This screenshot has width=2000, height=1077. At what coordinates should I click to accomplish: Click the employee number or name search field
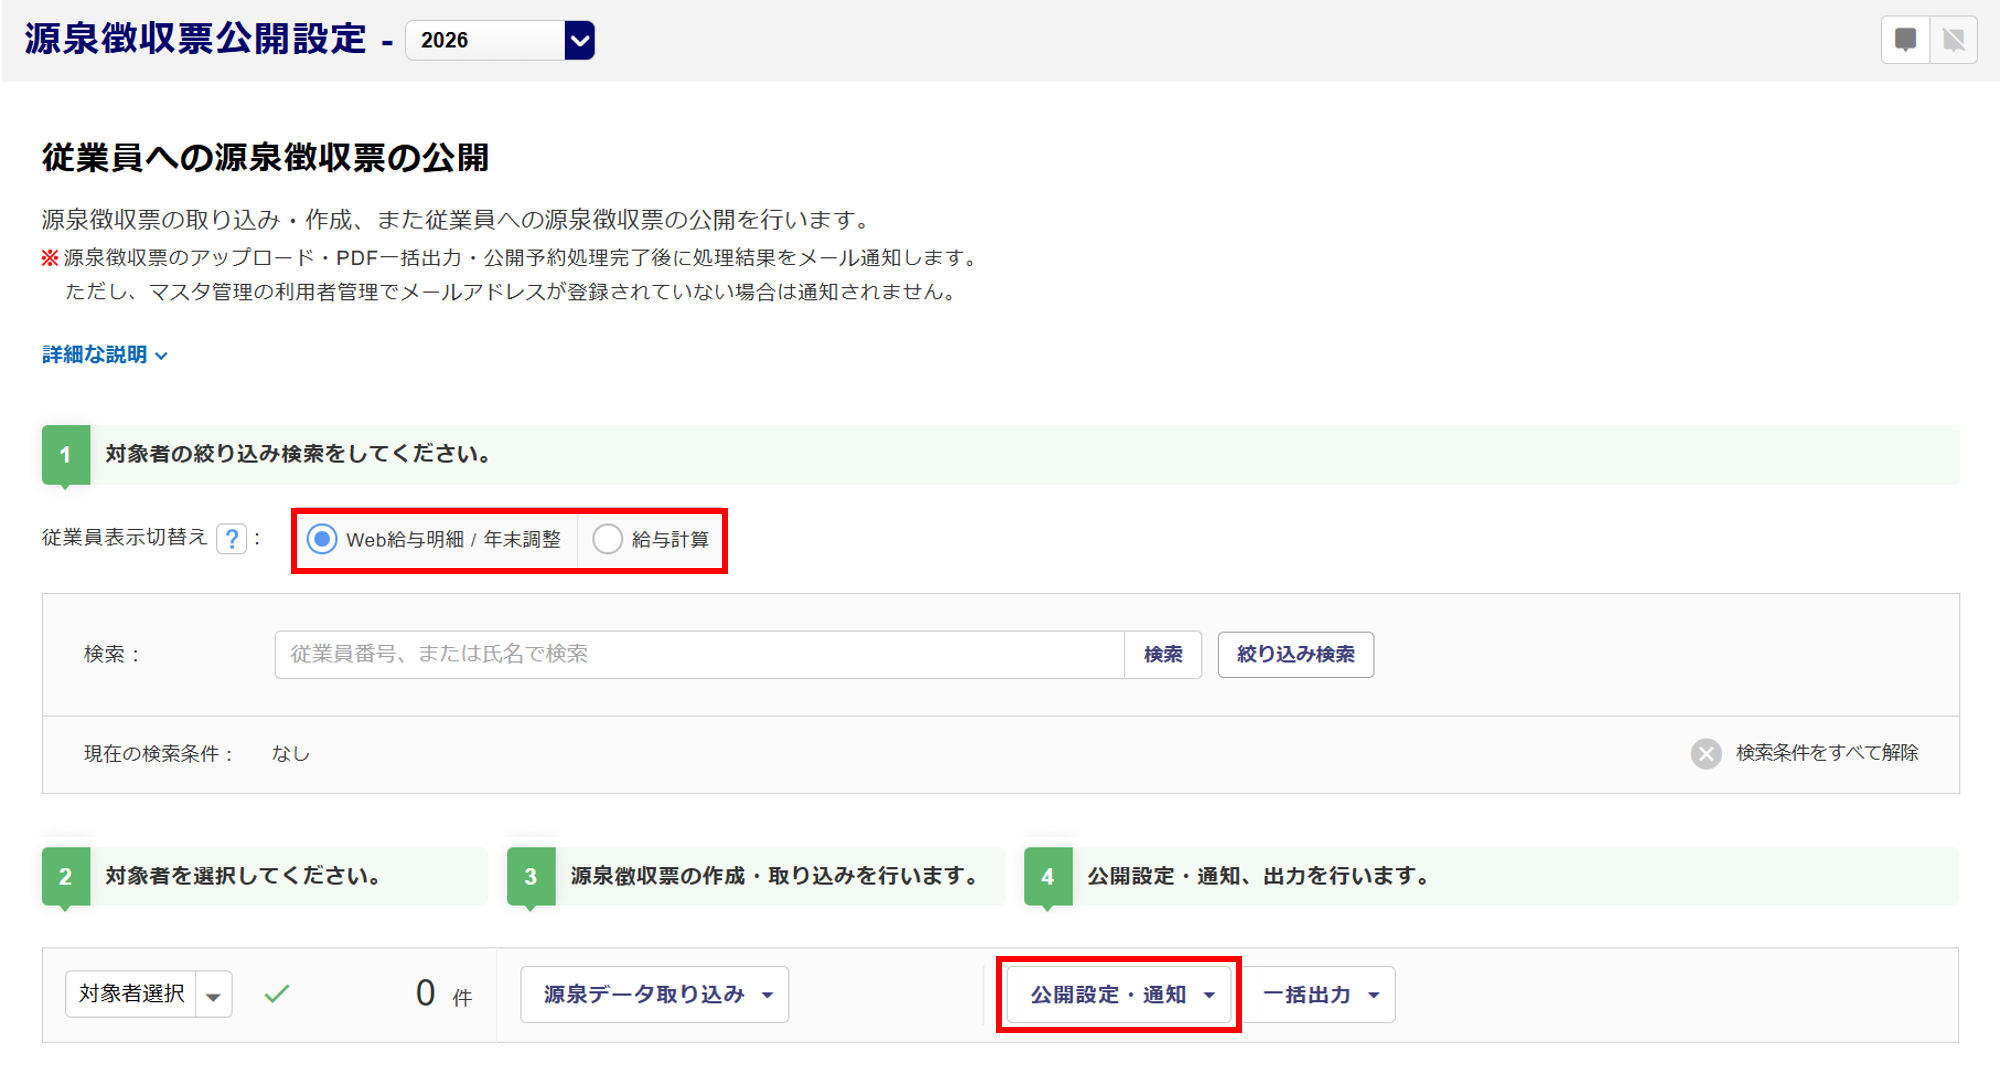[x=699, y=655]
